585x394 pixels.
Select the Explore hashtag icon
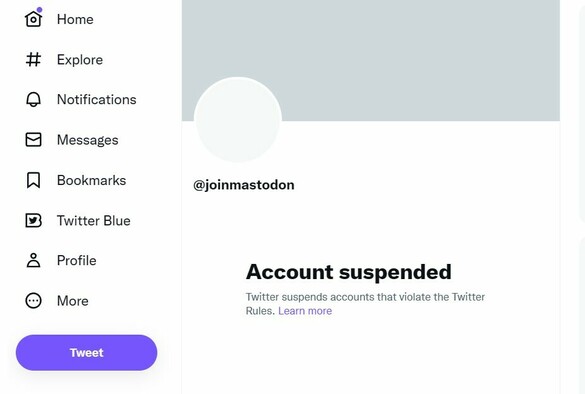33,59
